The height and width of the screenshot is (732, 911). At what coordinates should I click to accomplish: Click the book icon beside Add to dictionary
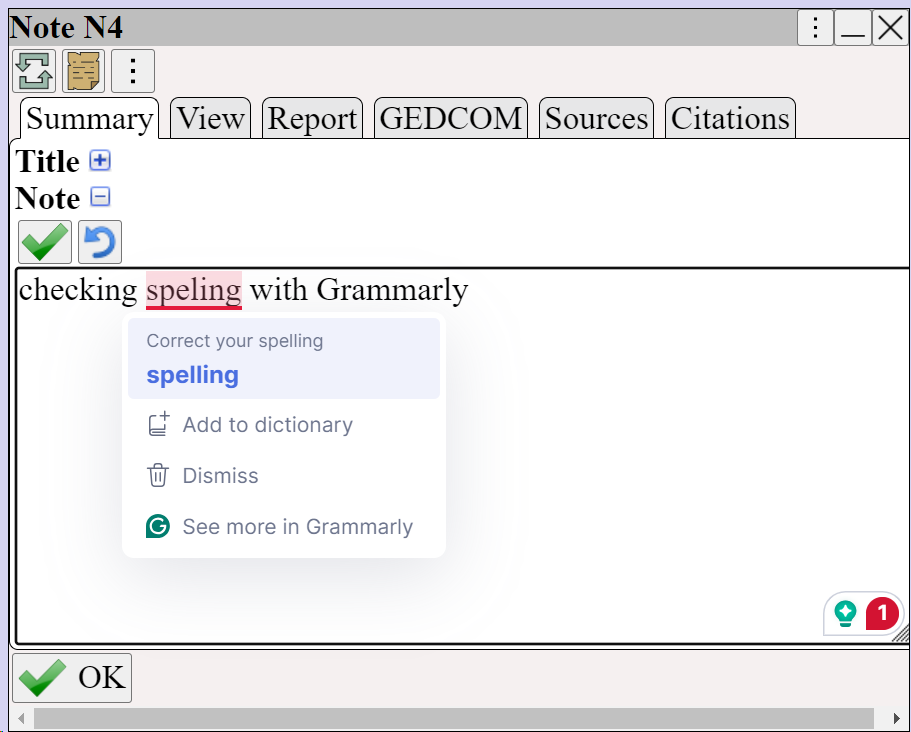pyautogui.click(x=158, y=424)
